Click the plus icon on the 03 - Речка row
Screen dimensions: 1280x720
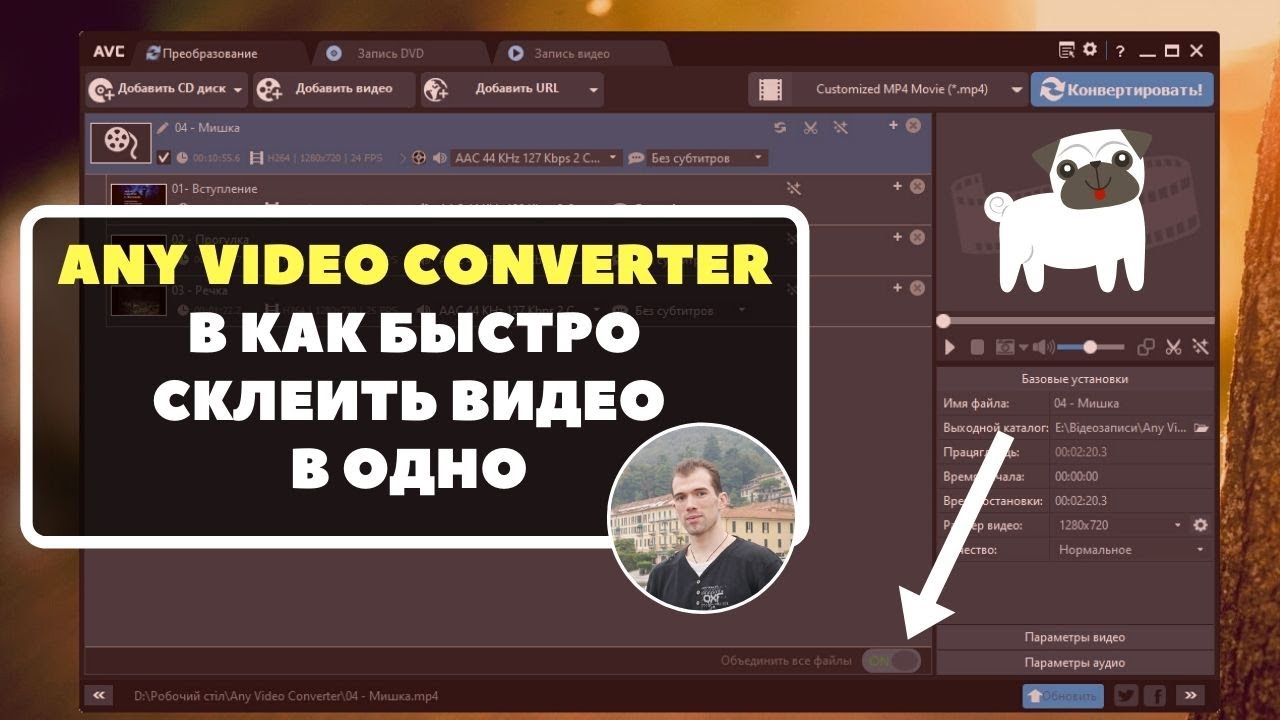coord(898,288)
